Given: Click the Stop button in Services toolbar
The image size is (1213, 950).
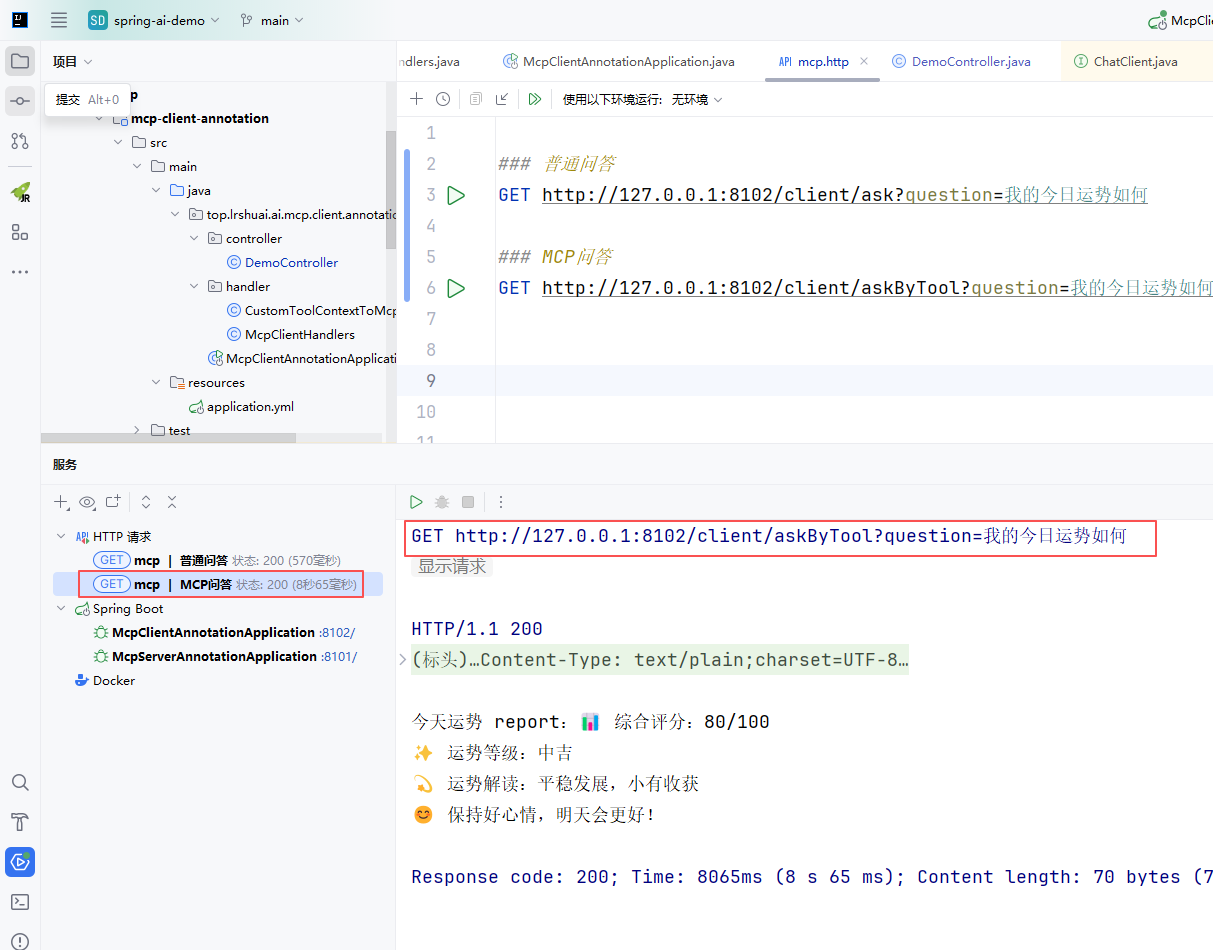Looking at the screenshot, I should (468, 502).
